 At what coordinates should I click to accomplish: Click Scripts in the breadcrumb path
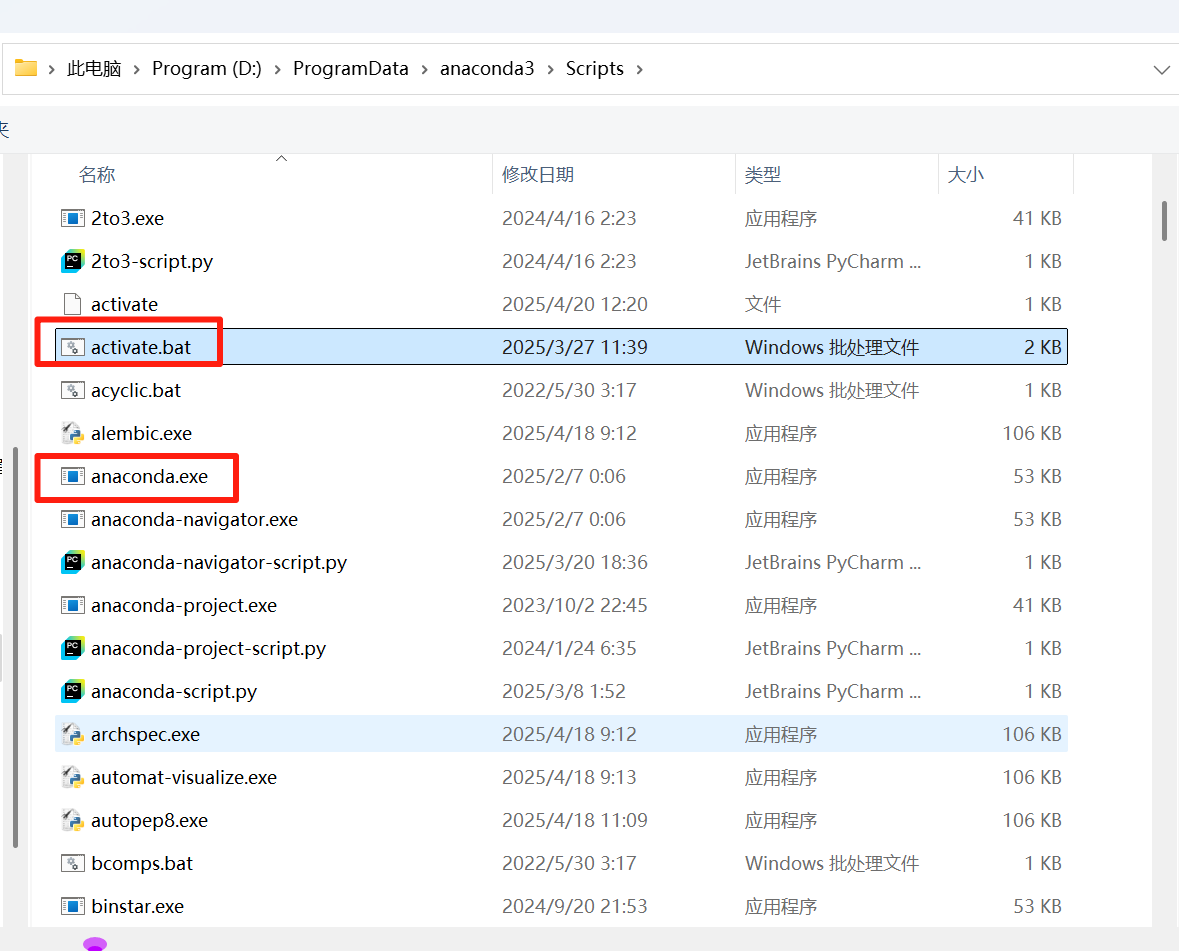click(595, 68)
